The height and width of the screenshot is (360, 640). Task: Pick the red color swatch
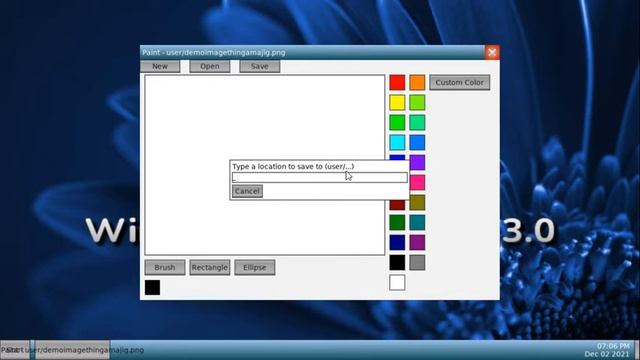point(397,82)
